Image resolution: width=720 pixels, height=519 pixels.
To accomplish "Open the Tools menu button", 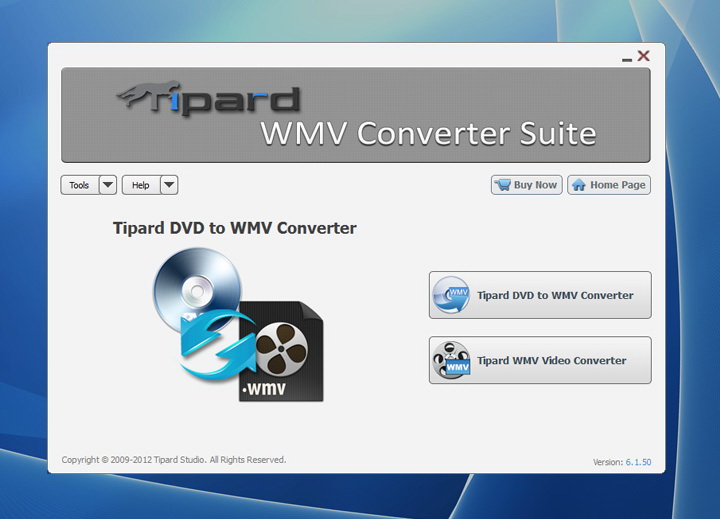I will pos(79,185).
